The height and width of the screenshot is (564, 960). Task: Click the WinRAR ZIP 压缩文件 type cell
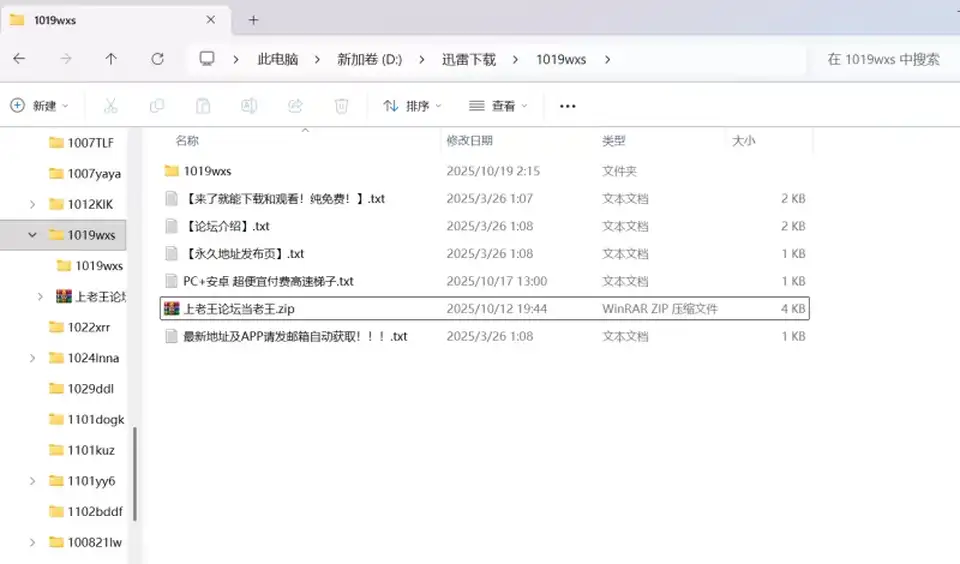(x=659, y=309)
